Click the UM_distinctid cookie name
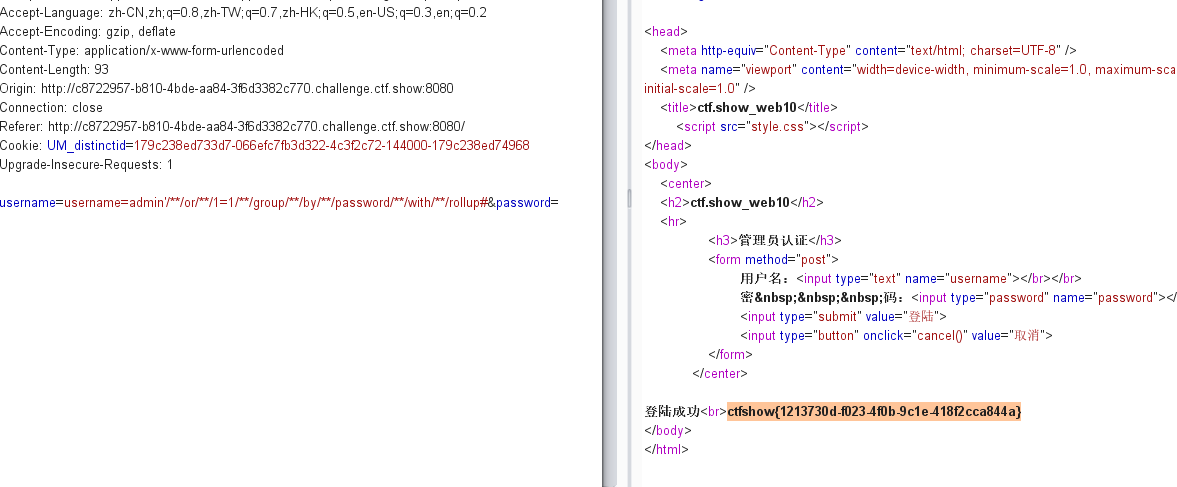The height and width of the screenshot is (487, 1177). [x=86, y=146]
